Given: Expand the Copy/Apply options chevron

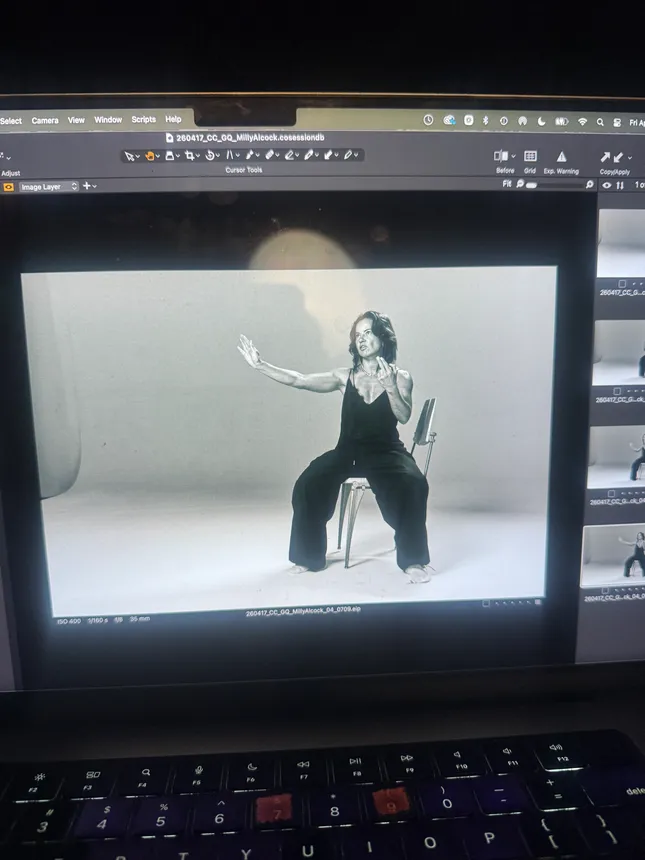Looking at the screenshot, I should pyautogui.click(x=629, y=158).
